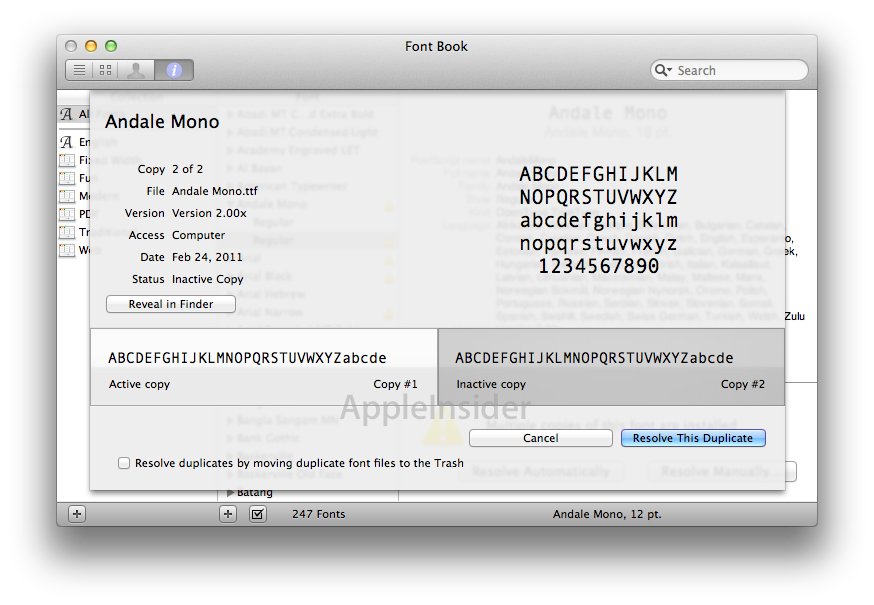Click the "Version 2.00x" value
874x605 pixels.
coord(209,213)
